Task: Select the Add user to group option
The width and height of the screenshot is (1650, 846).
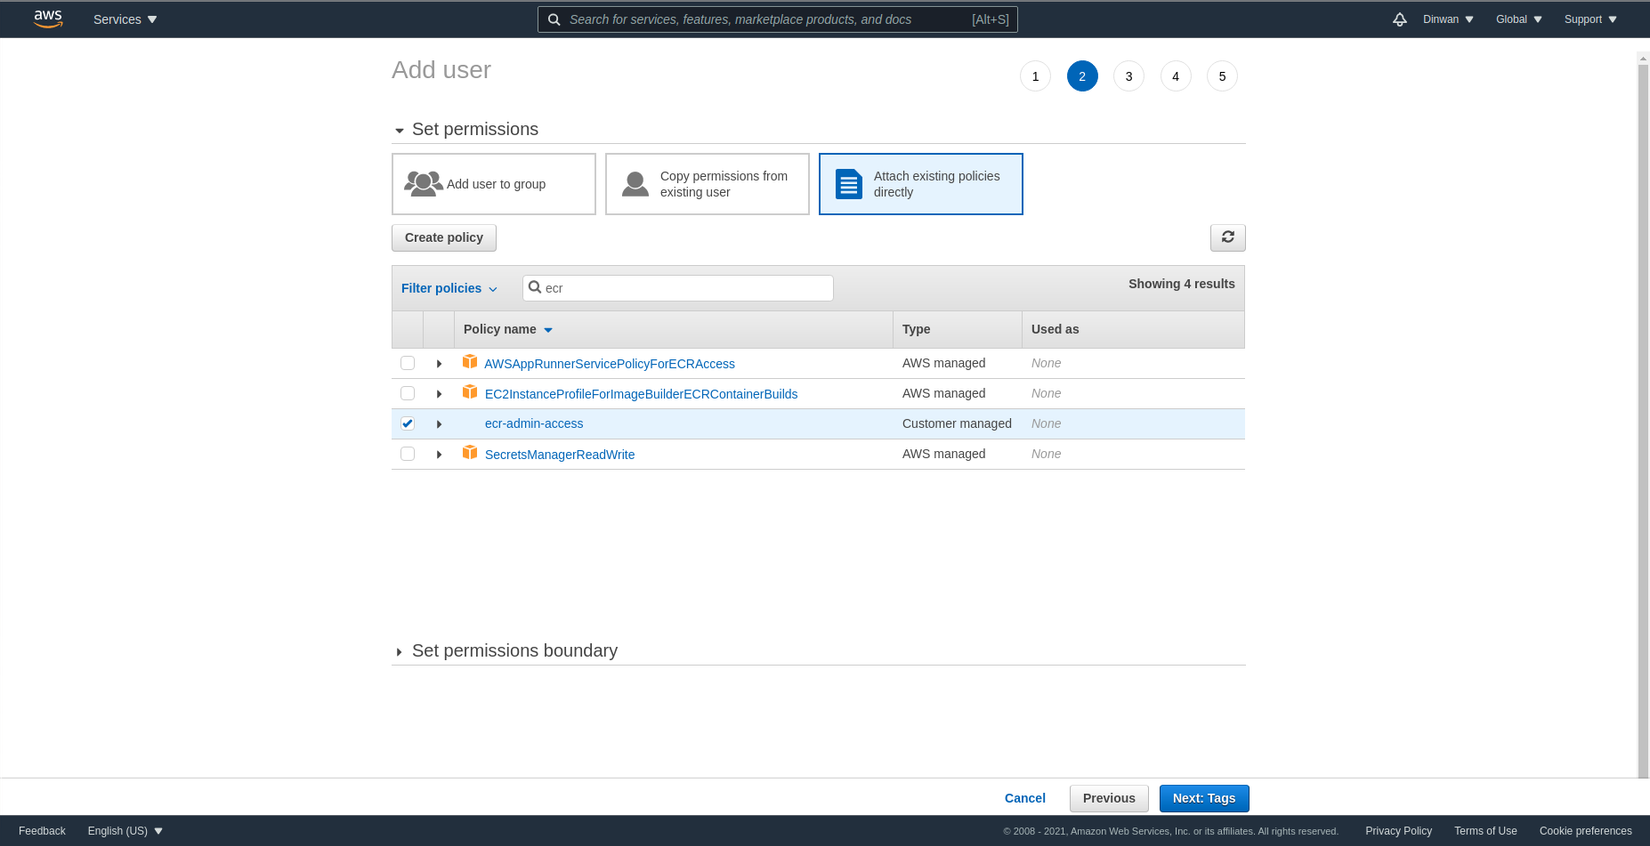Action: point(494,184)
